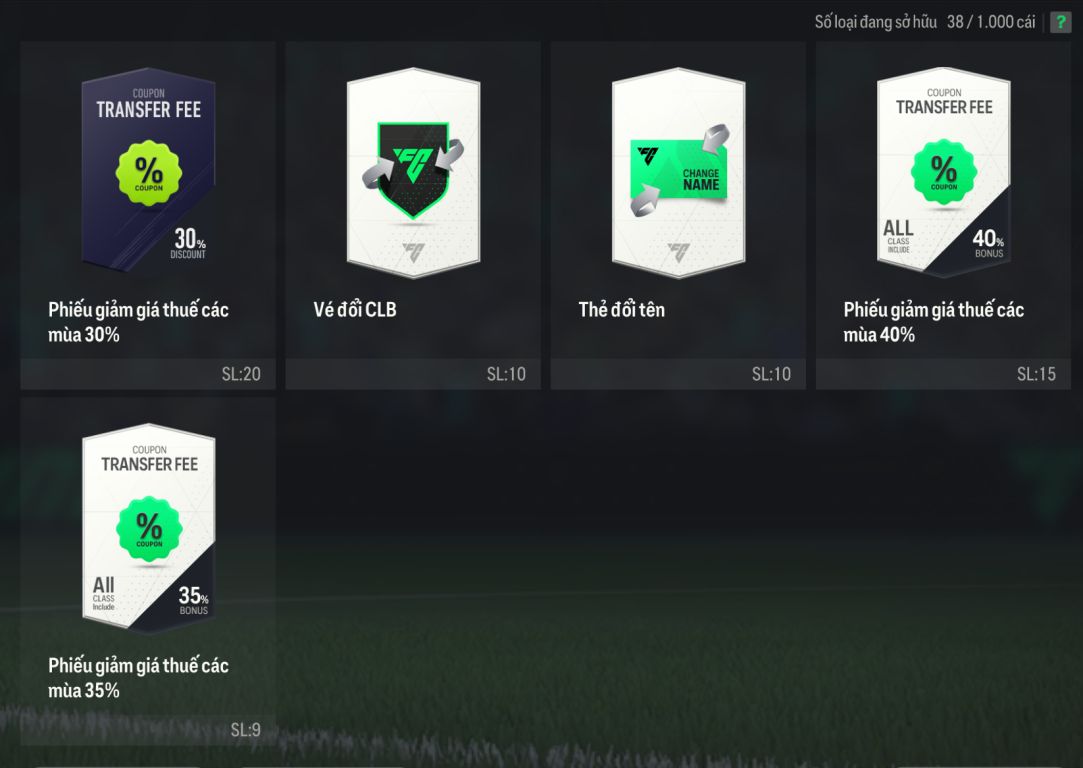Click the green percent badge on the 30% coupon
This screenshot has width=1083, height=768.
point(148,173)
